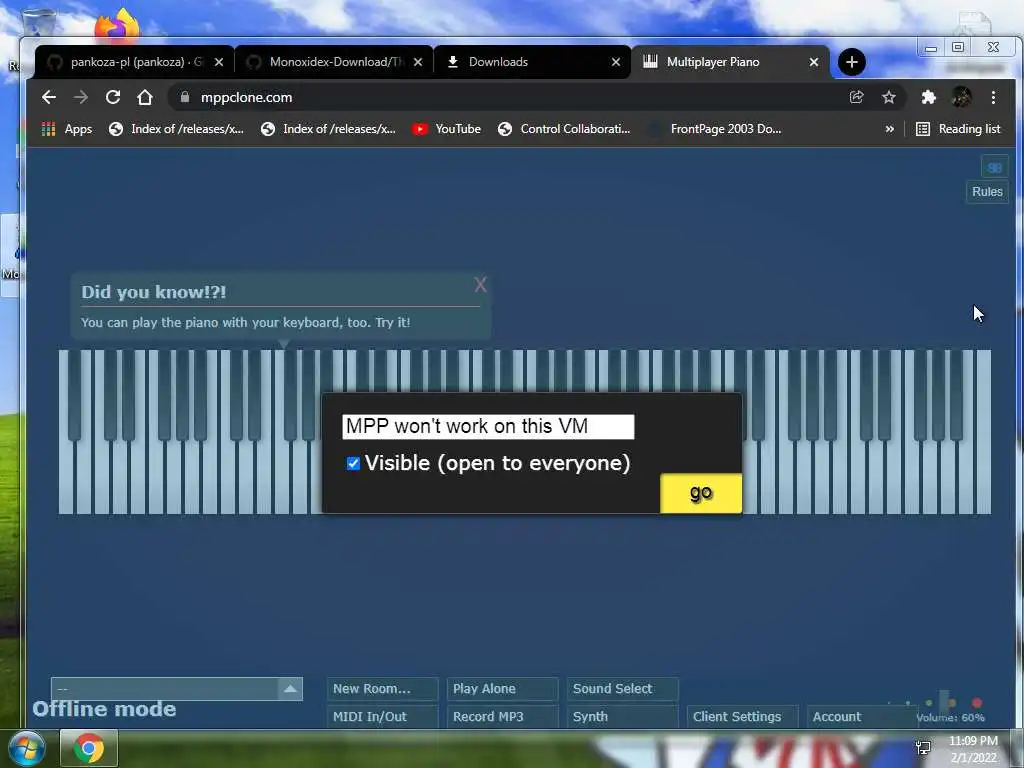Viewport: 1024px width, 768px height.
Task: Click Record MP3
Action: click(x=502, y=716)
